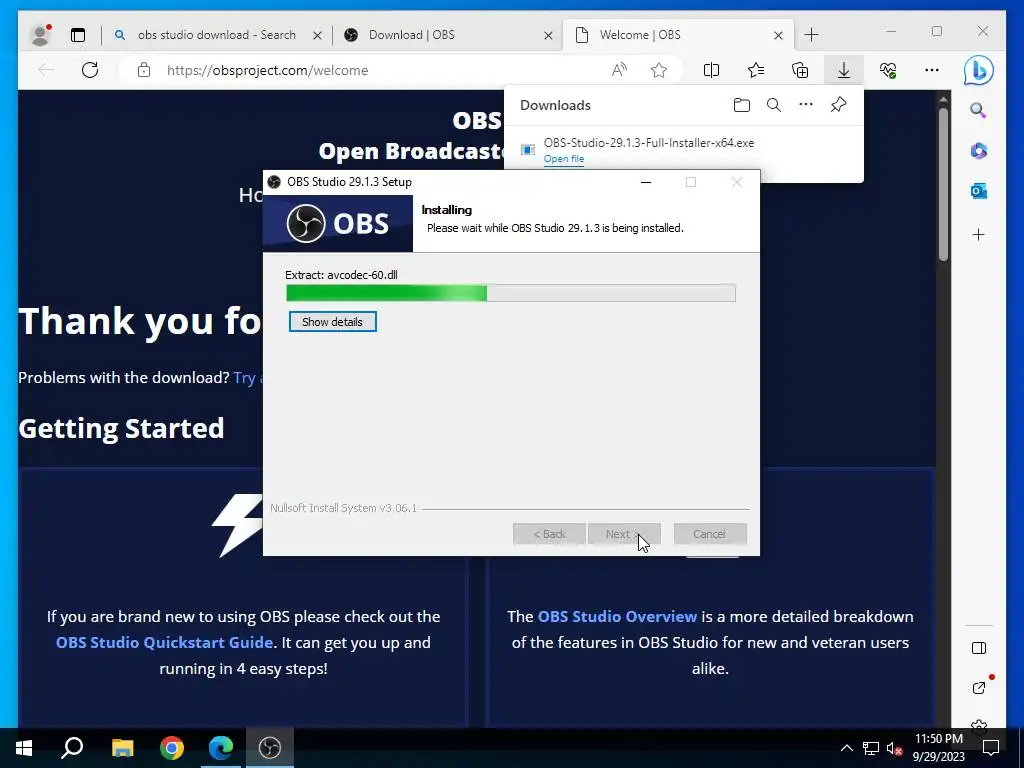Open the Bing chat sidebar icon

coord(978,71)
